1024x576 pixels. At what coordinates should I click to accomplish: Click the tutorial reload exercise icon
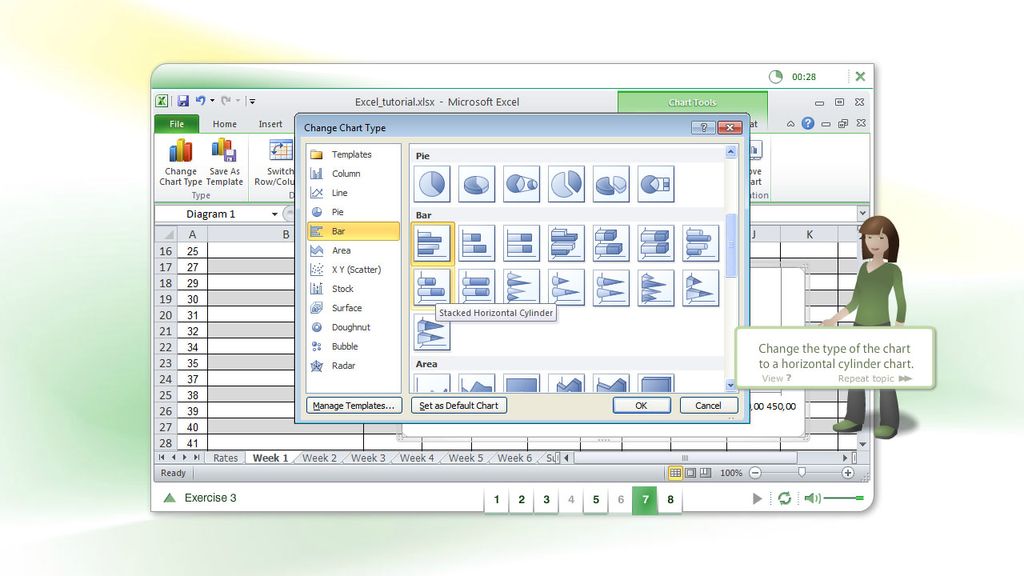784,498
